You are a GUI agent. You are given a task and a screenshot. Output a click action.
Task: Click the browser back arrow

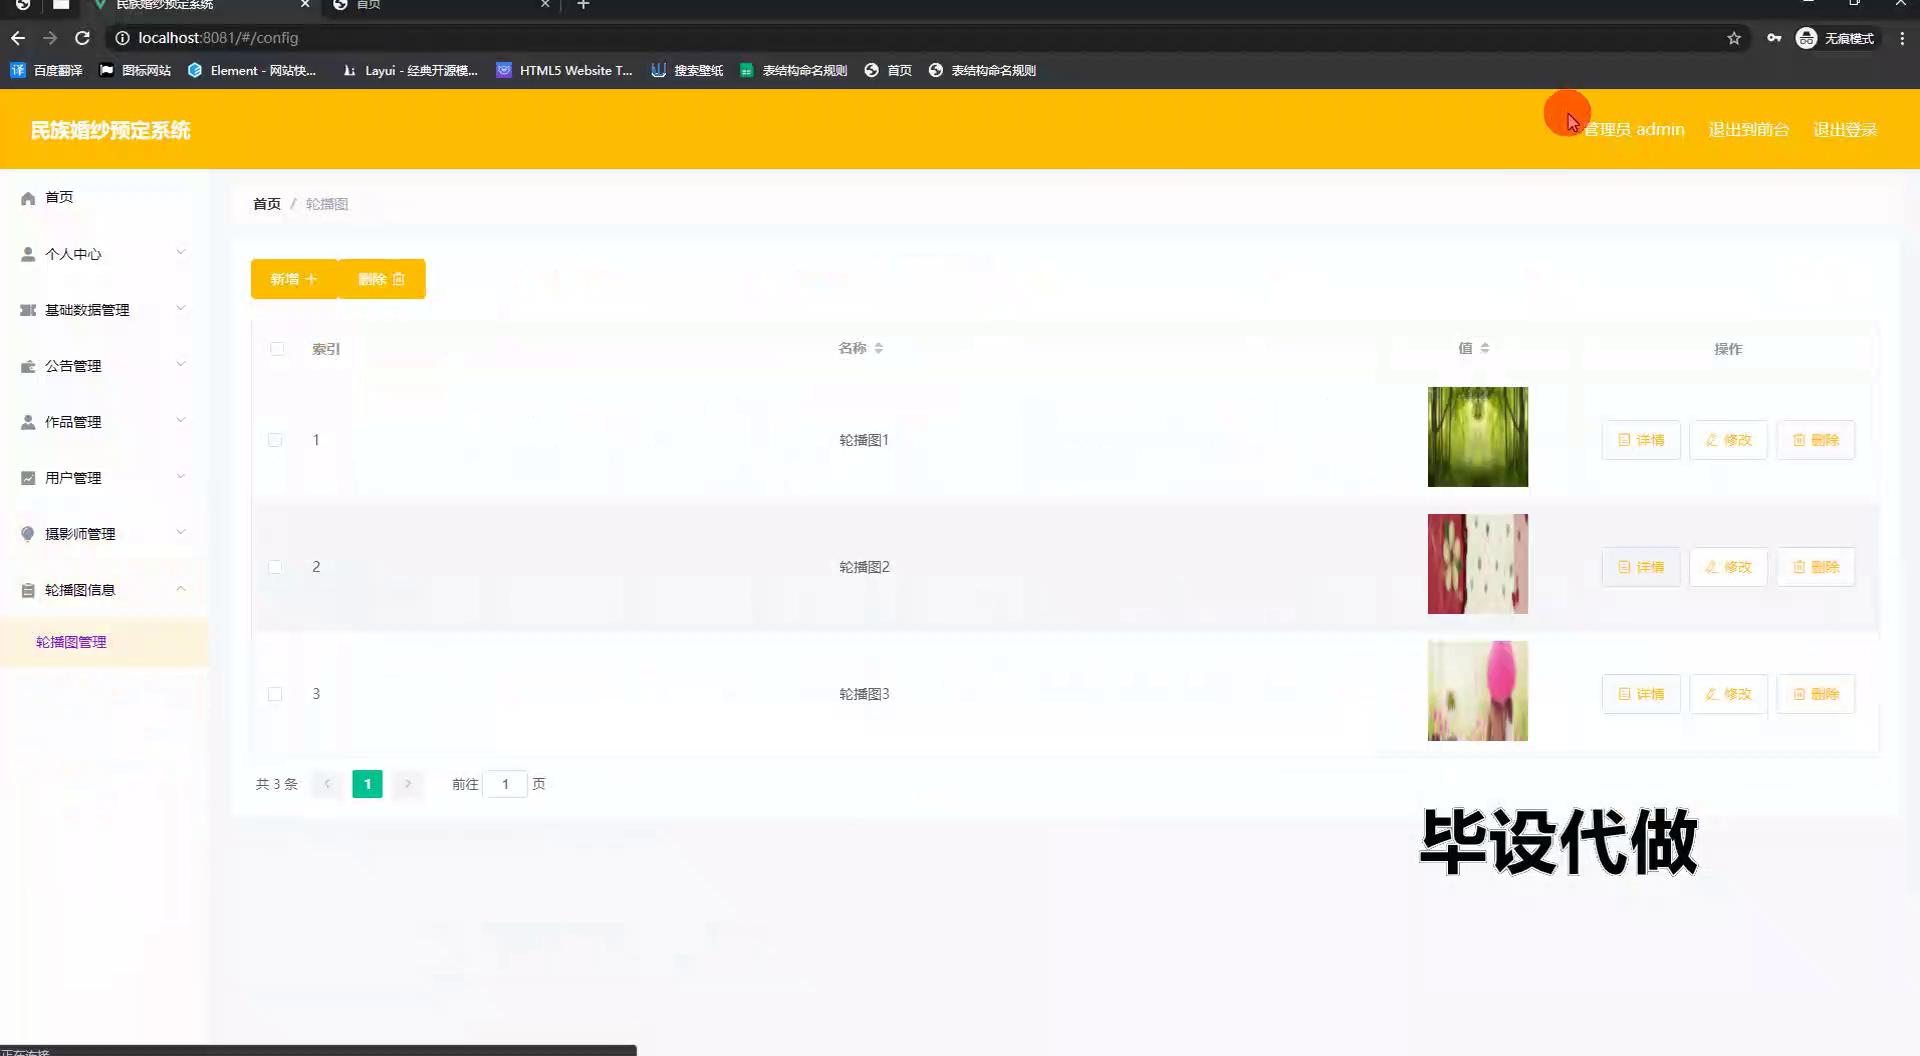click(x=18, y=38)
